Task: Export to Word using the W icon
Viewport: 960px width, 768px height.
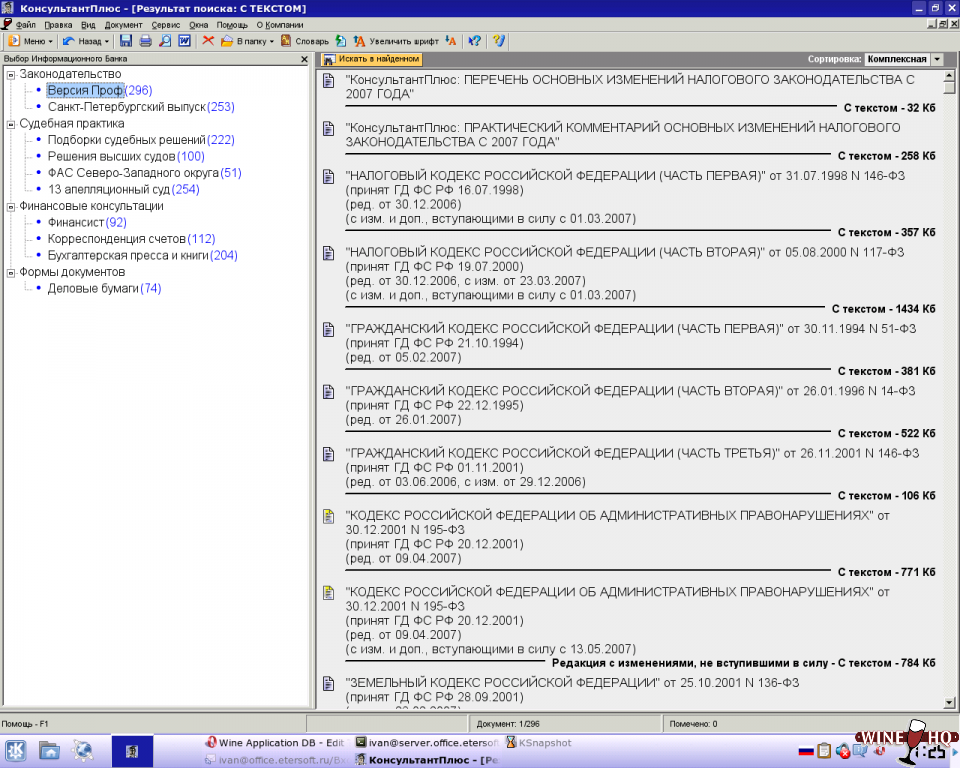Action: [184, 41]
